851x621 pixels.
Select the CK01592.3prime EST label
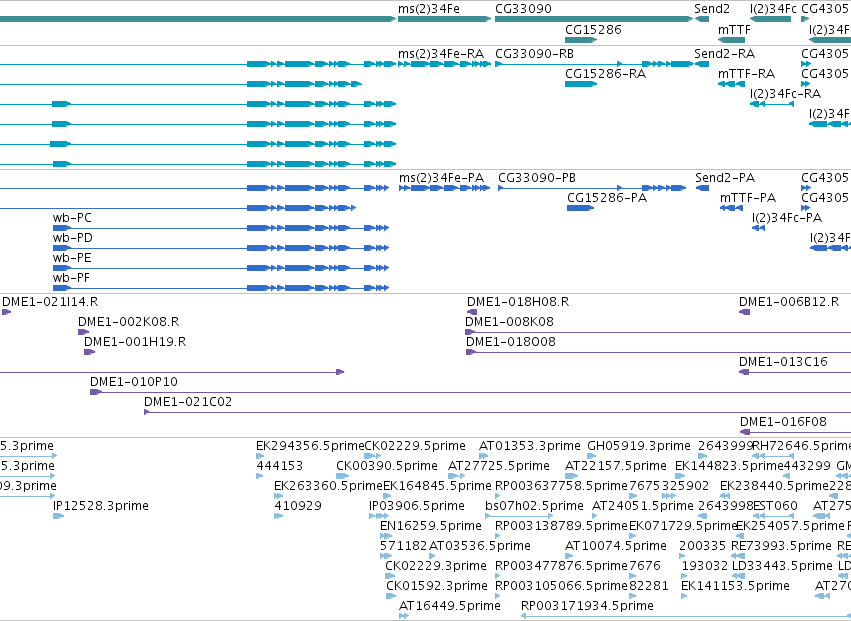[x=437, y=587]
